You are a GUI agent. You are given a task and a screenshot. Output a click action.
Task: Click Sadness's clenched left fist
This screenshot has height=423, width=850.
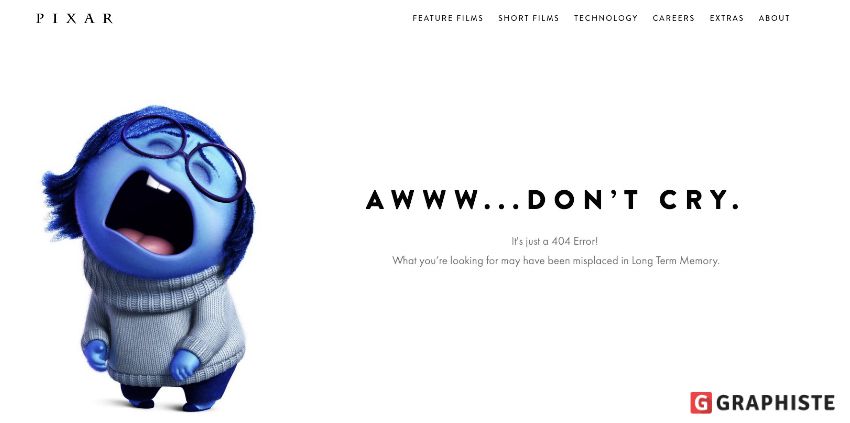click(x=184, y=364)
